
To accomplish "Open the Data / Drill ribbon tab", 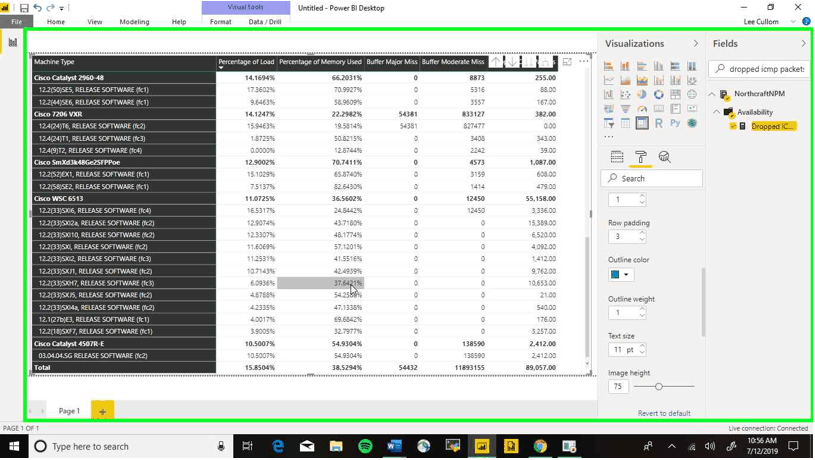I will click(265, 22).
